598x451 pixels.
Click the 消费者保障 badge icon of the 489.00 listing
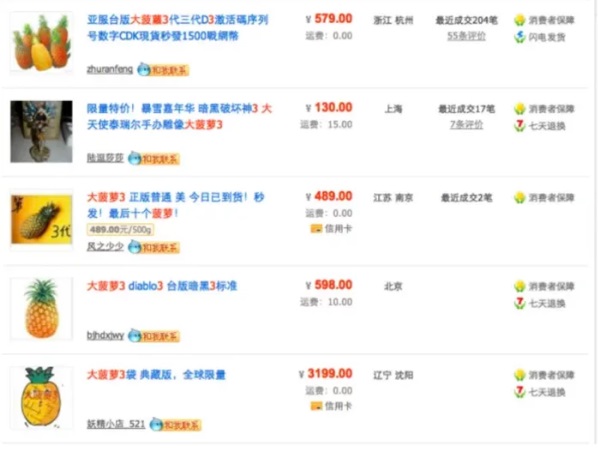click(x=519, y=197)
